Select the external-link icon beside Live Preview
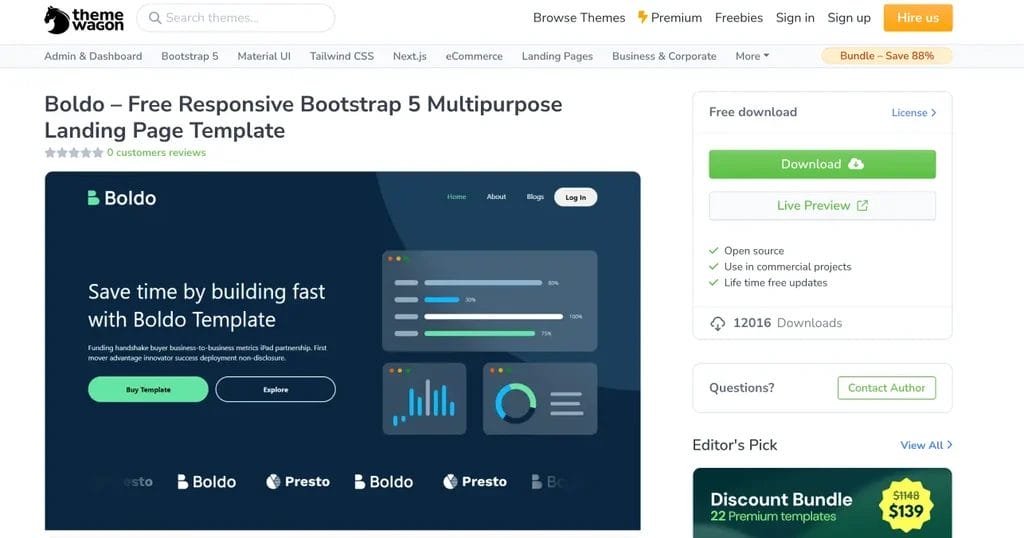Screen dimensions: 1024x538 pos(862,206)
